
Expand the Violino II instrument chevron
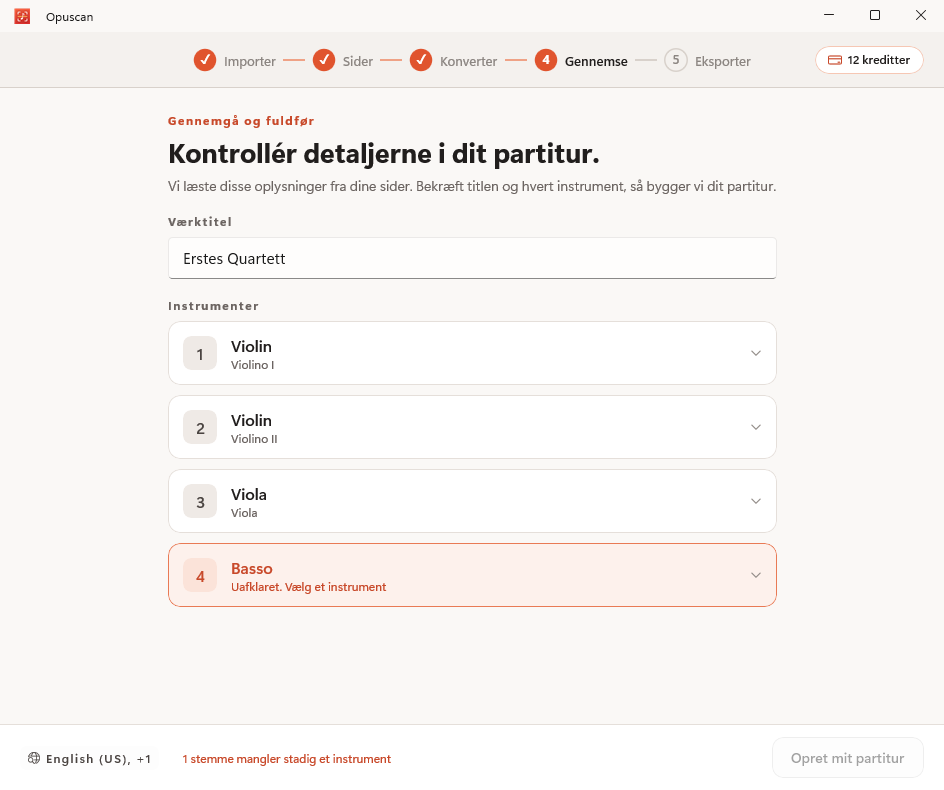[756, 428]
